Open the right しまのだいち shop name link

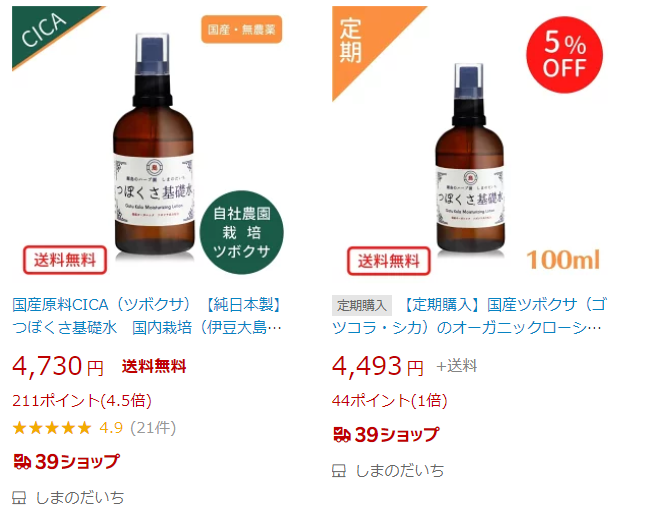coord(400,470)
